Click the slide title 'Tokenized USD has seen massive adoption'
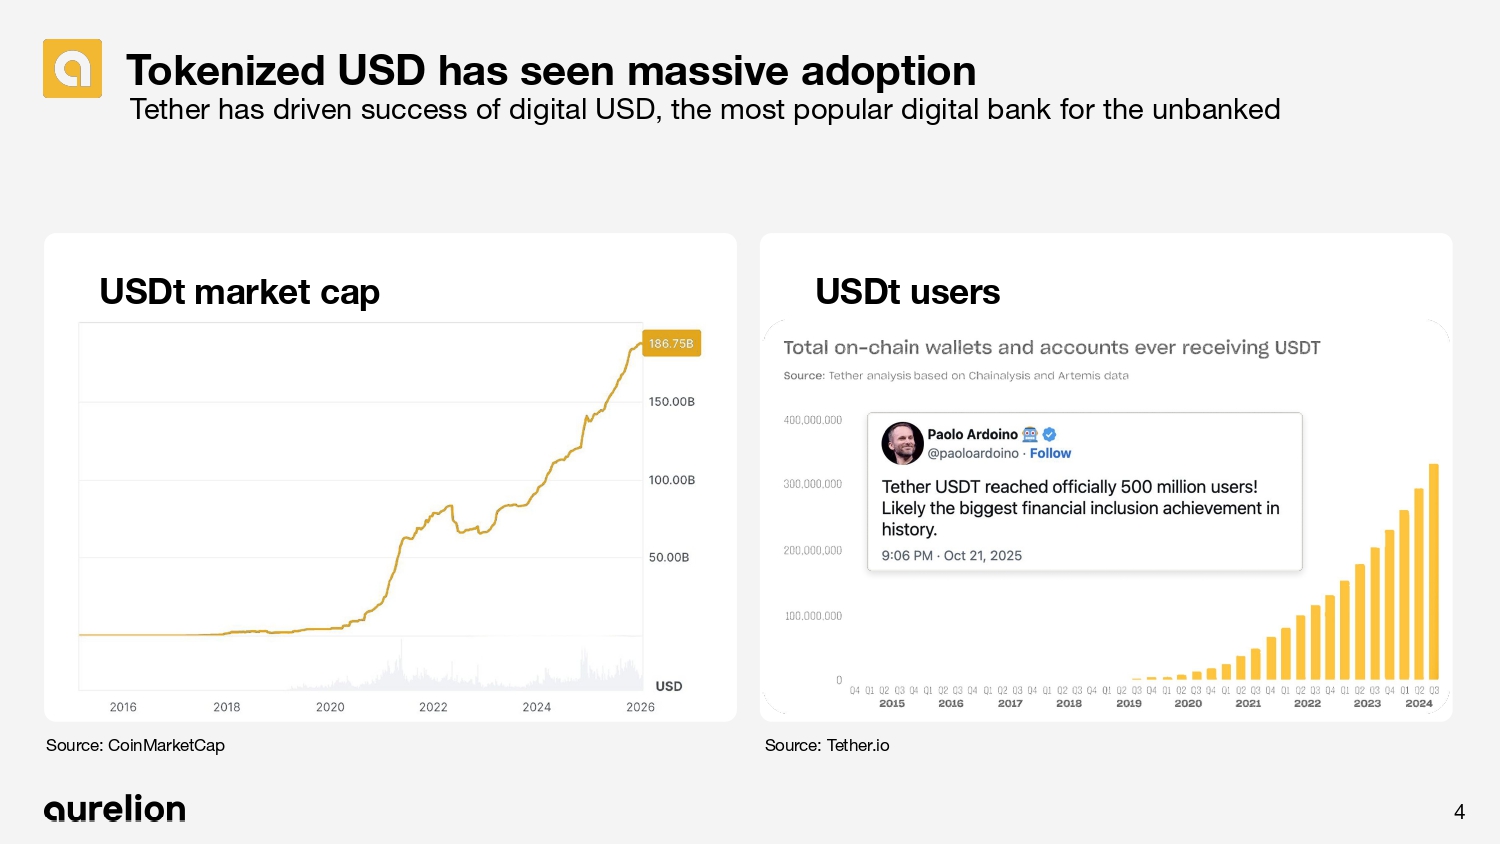Viewport: 1500px width, 844px height. tap(551, 70)
